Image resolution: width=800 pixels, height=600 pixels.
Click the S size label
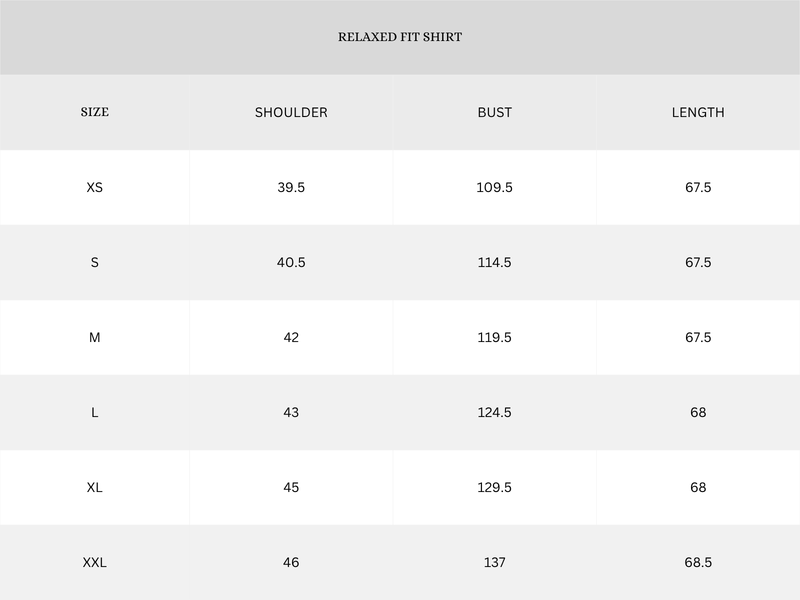coord(94,262)
